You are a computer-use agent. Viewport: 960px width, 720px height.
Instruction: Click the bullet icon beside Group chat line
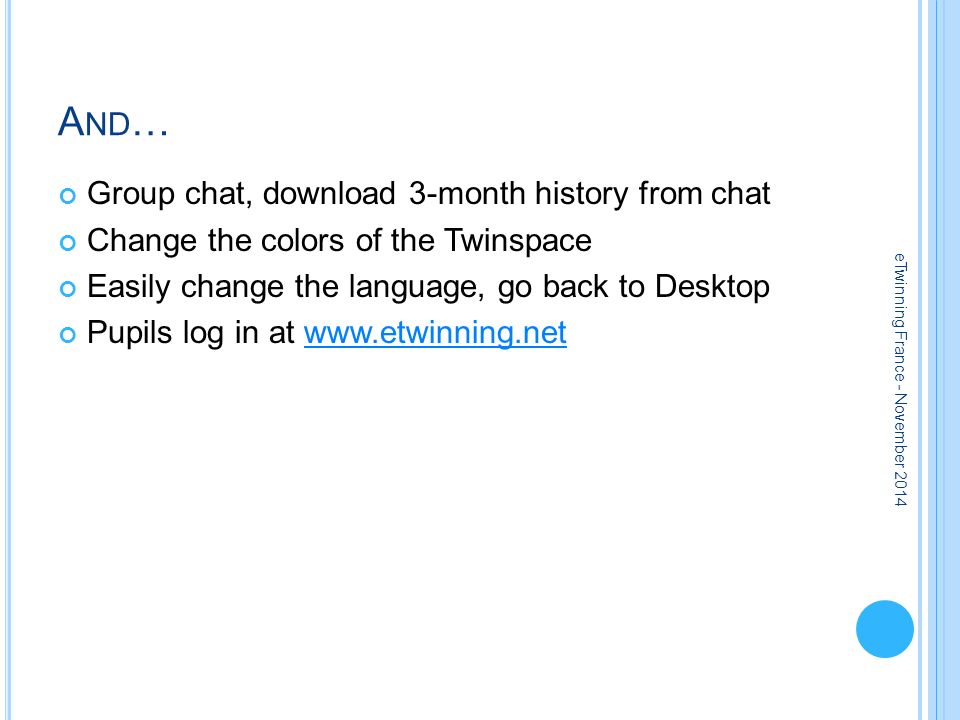pos(68,196)
